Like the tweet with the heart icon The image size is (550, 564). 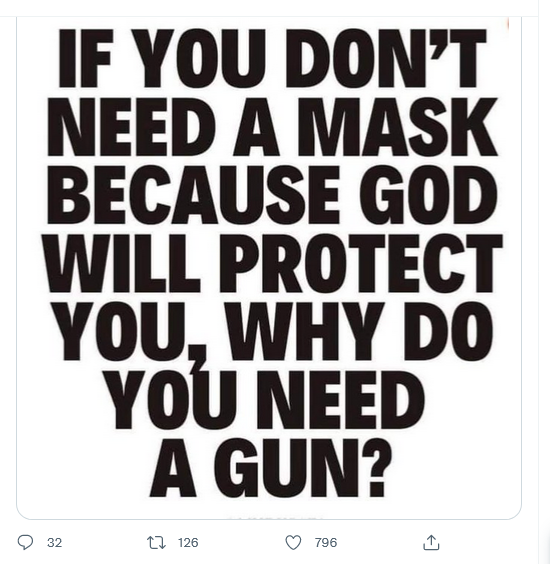(x=293, y=542)
